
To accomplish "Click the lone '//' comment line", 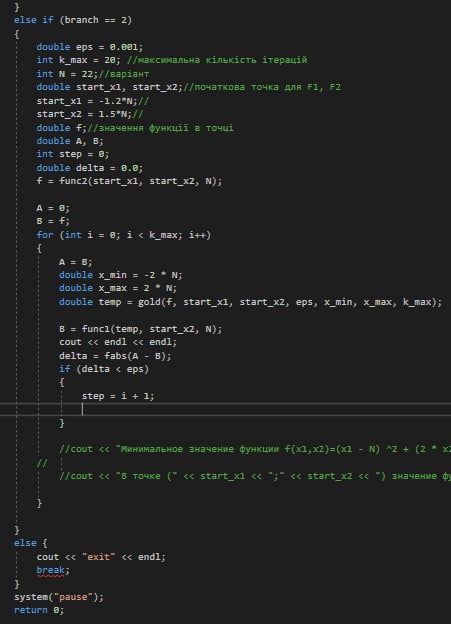I will coord(42,463).
